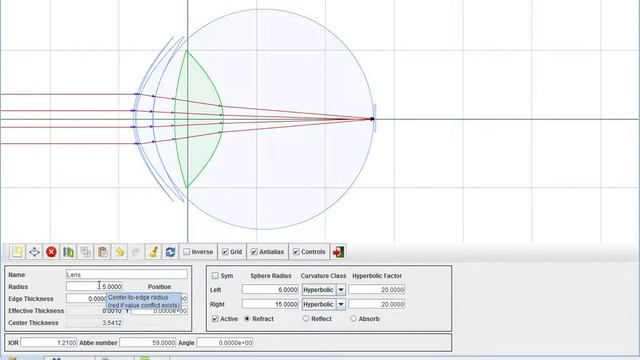Screen dimensions: 640x360
Task: Click the "Hyperbolic Factor" column header
Action: (377, 276)
